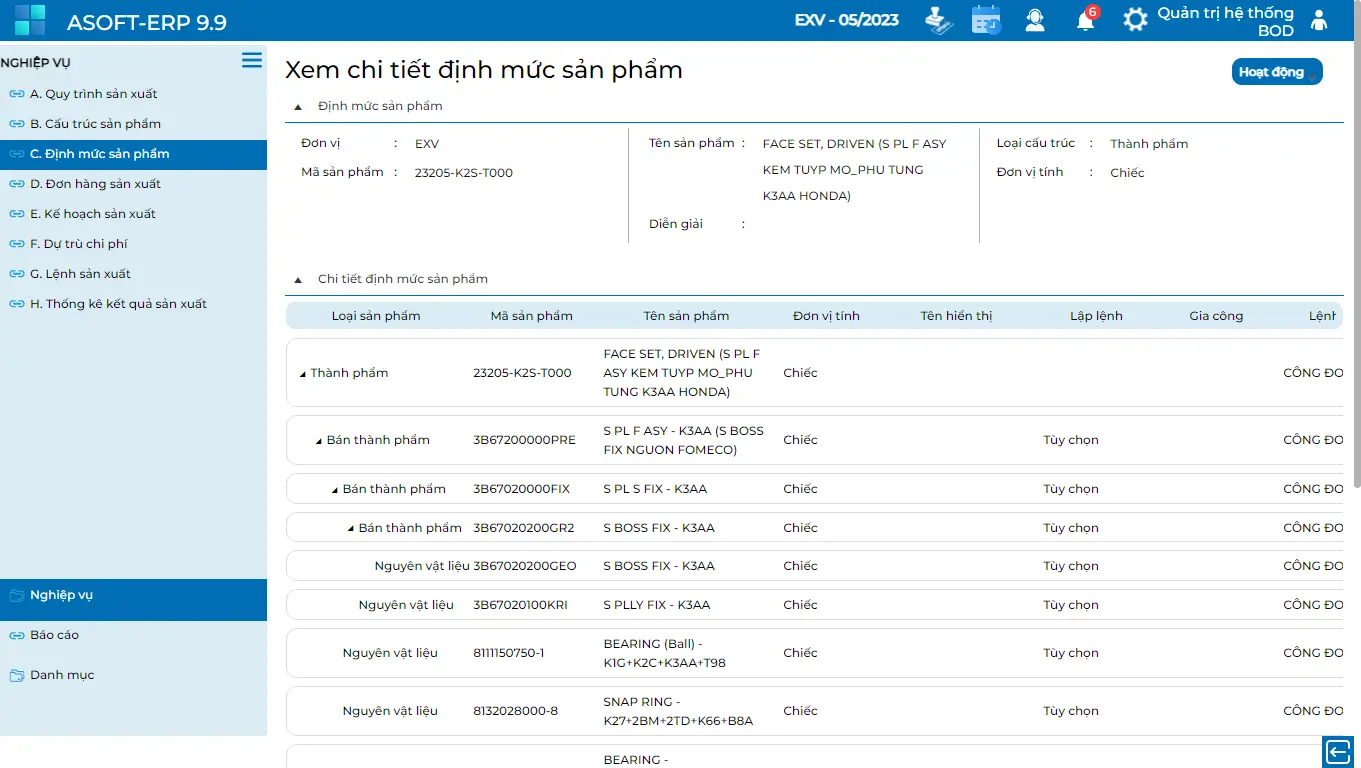Screen dimensions: 1361x768
Task: Collapse Bán thành phẩm row 3B67200000PRE
Action: [x=319, y=441]
